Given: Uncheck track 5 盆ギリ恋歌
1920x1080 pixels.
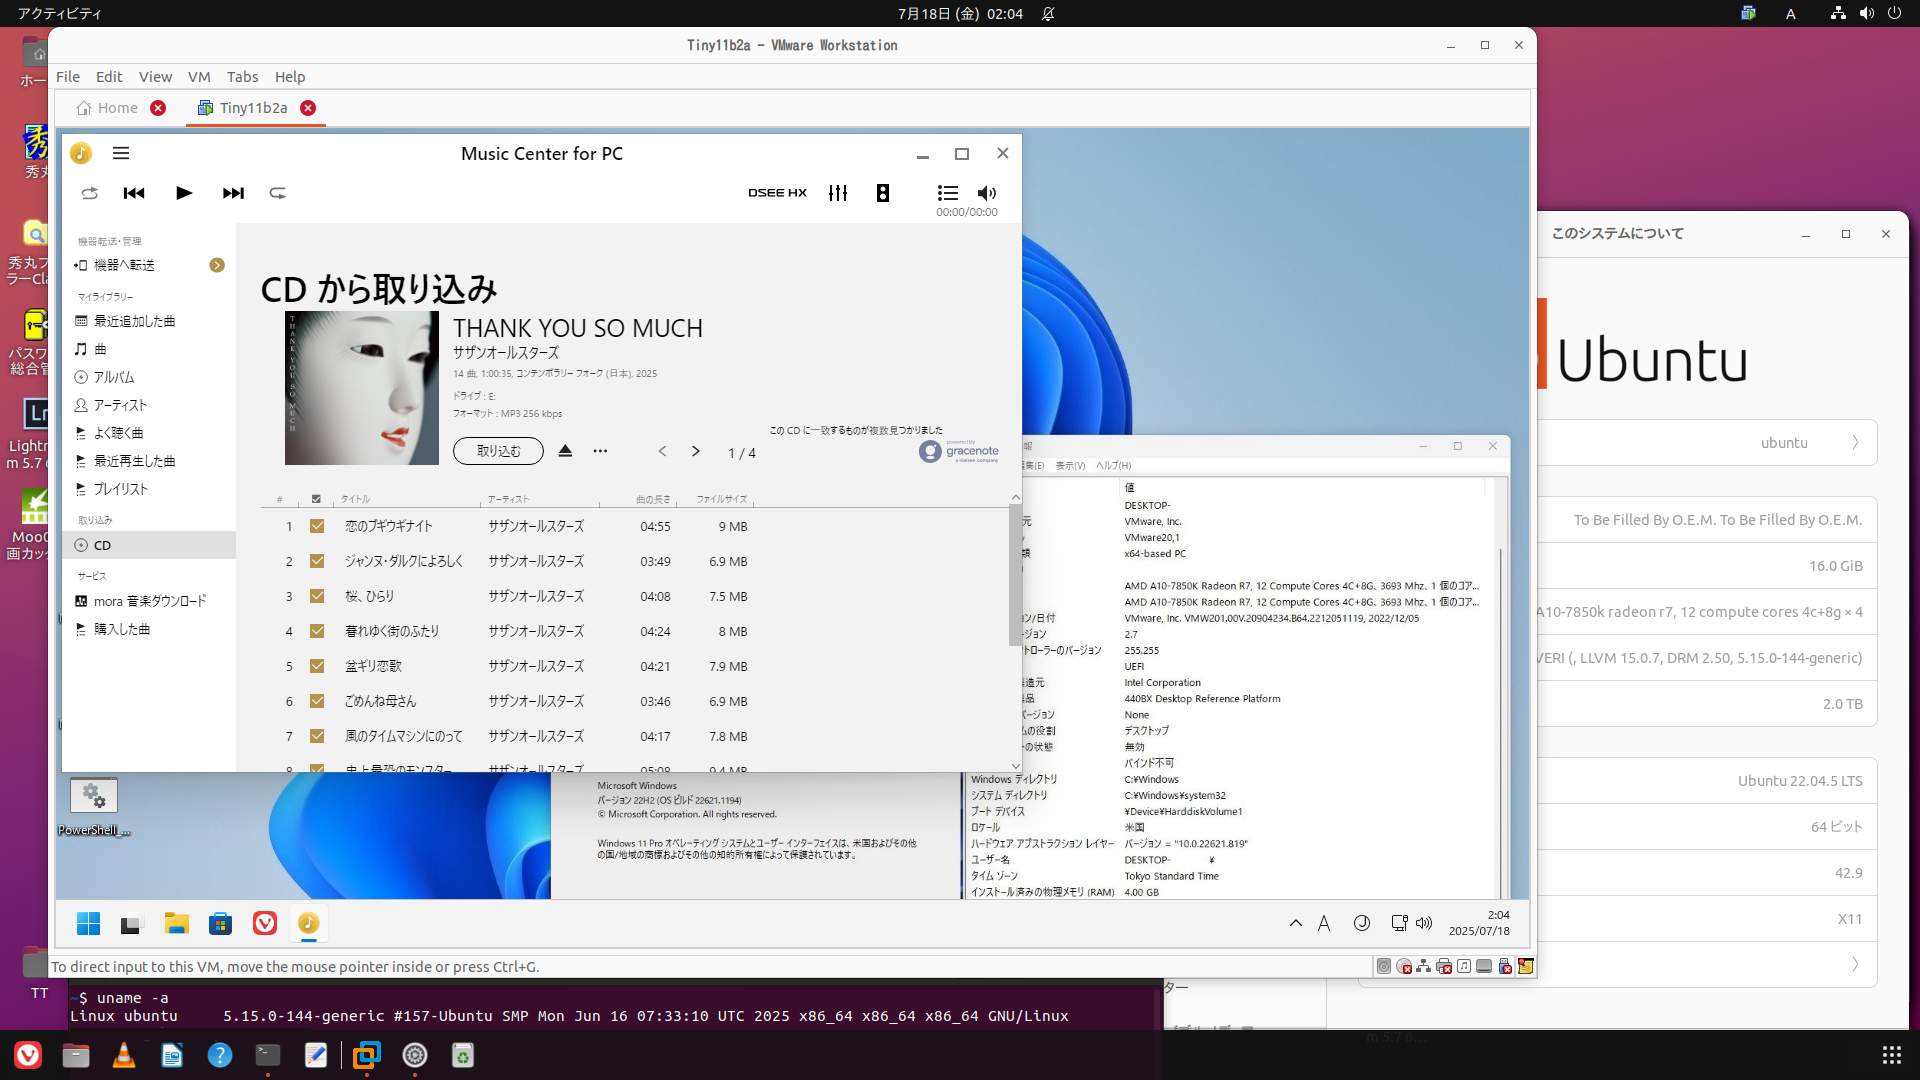Looking at the screenshot, I should pyautogui.click(x=317, y=666).
